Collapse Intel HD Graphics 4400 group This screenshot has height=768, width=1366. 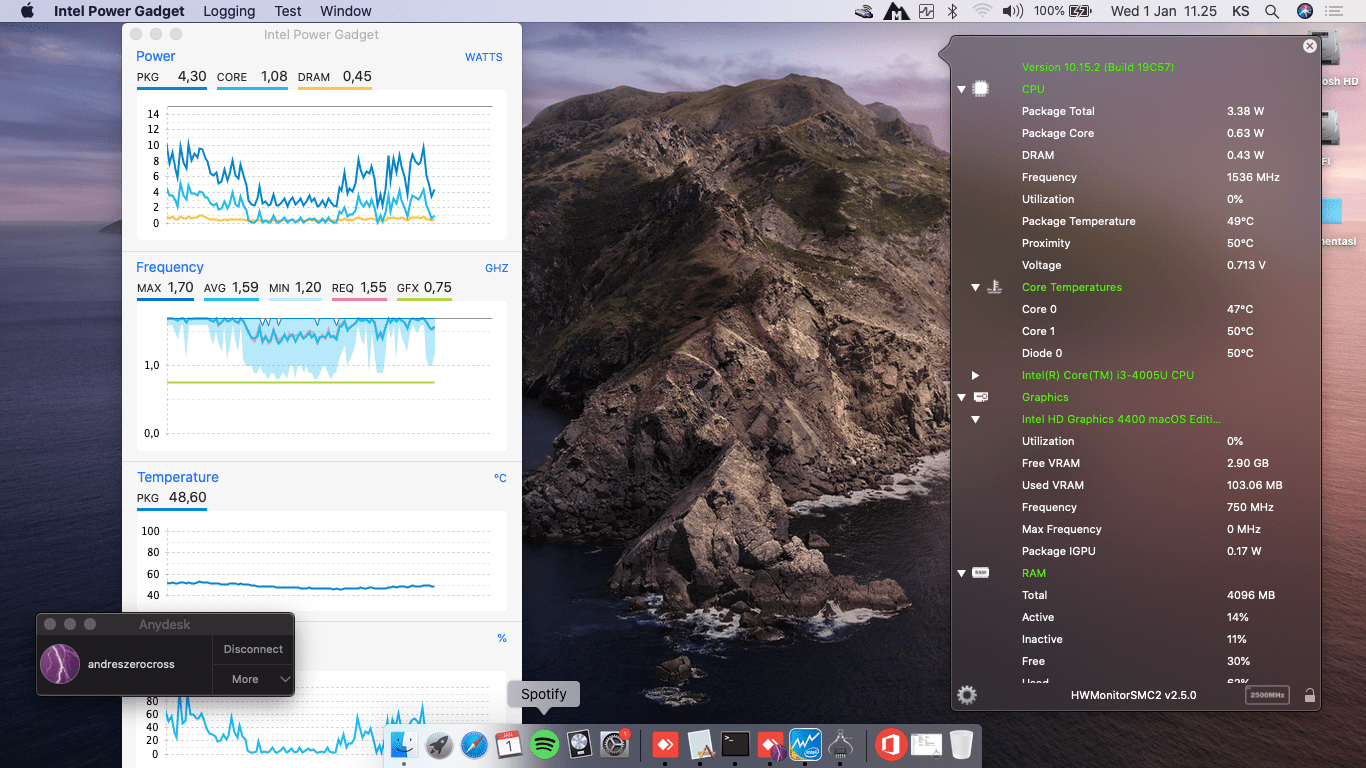975,419
